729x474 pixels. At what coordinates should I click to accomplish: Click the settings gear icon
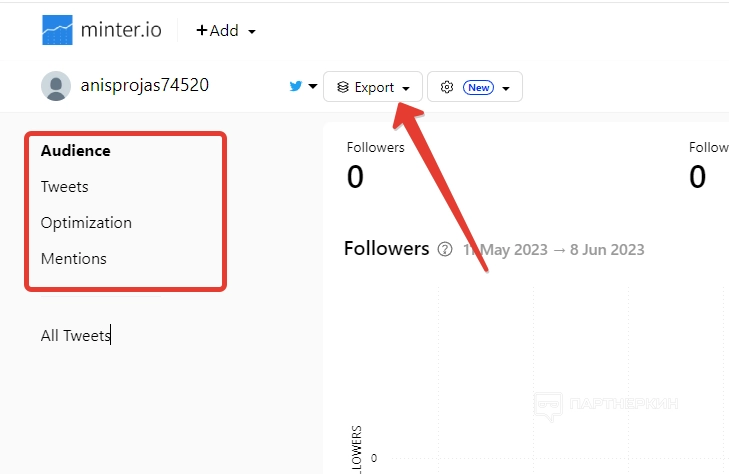point(447,87)
